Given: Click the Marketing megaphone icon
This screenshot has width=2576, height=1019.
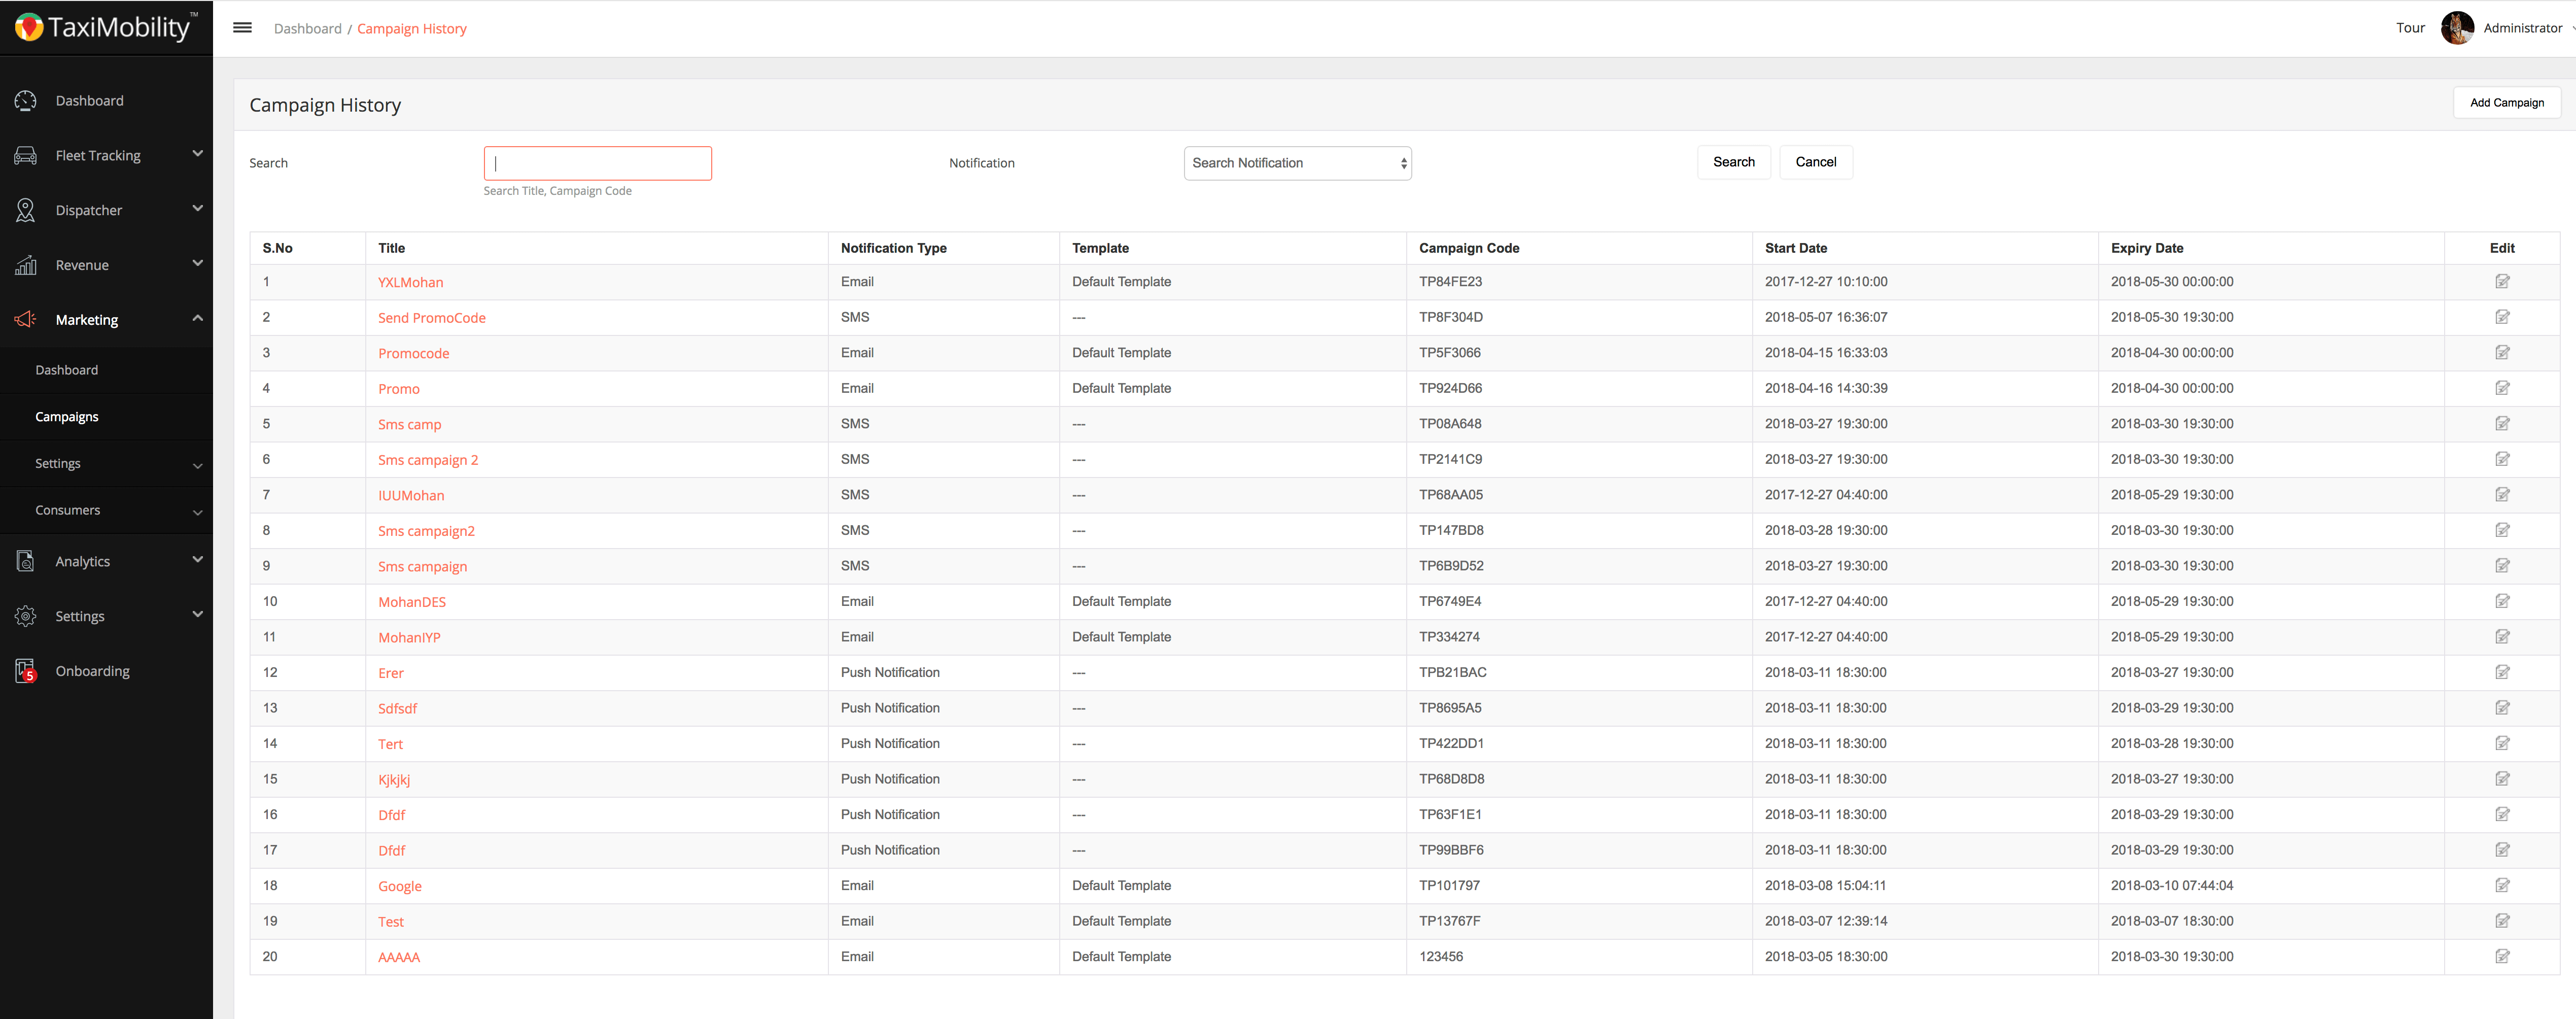Looking at the screenshot, I should tap(26, 320).
